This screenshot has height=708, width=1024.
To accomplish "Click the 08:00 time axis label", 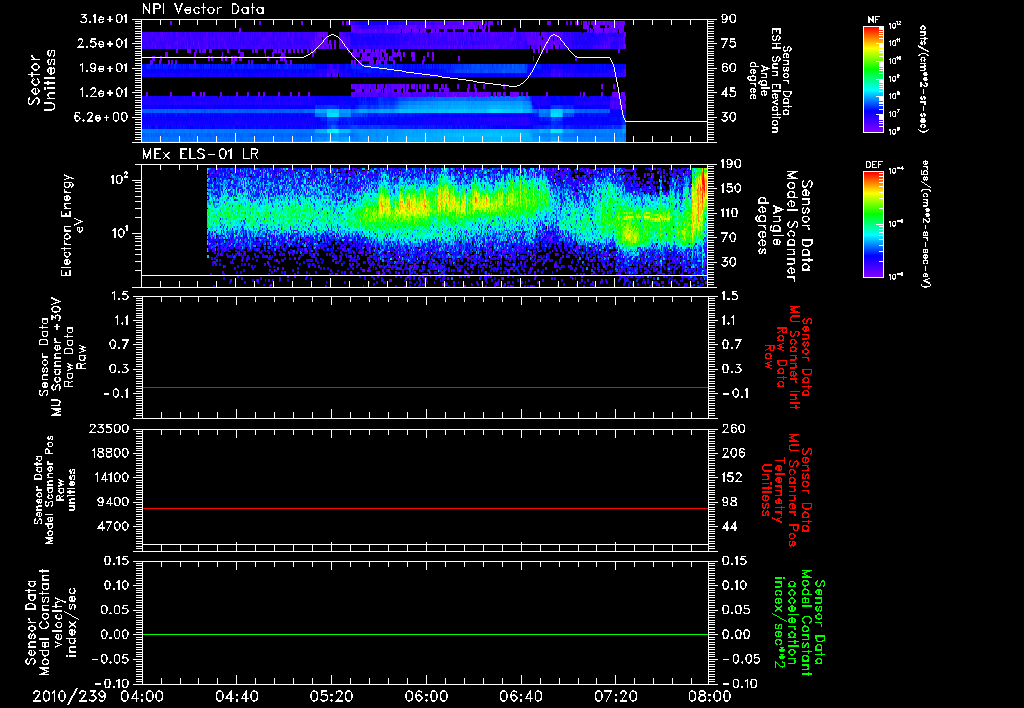I will (709, 696).
